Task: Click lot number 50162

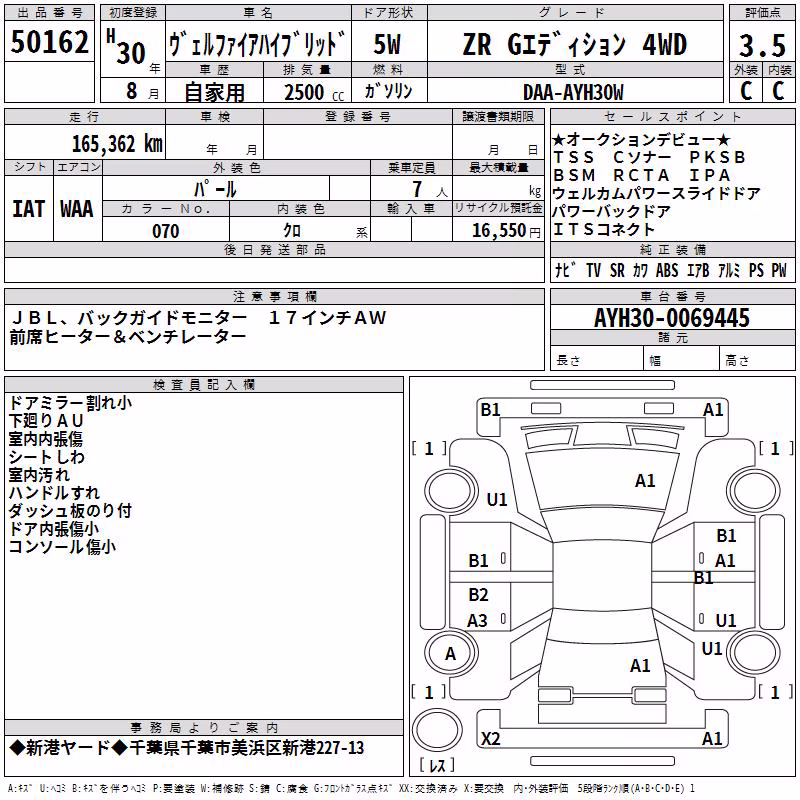Action: [x=49, y=42]
